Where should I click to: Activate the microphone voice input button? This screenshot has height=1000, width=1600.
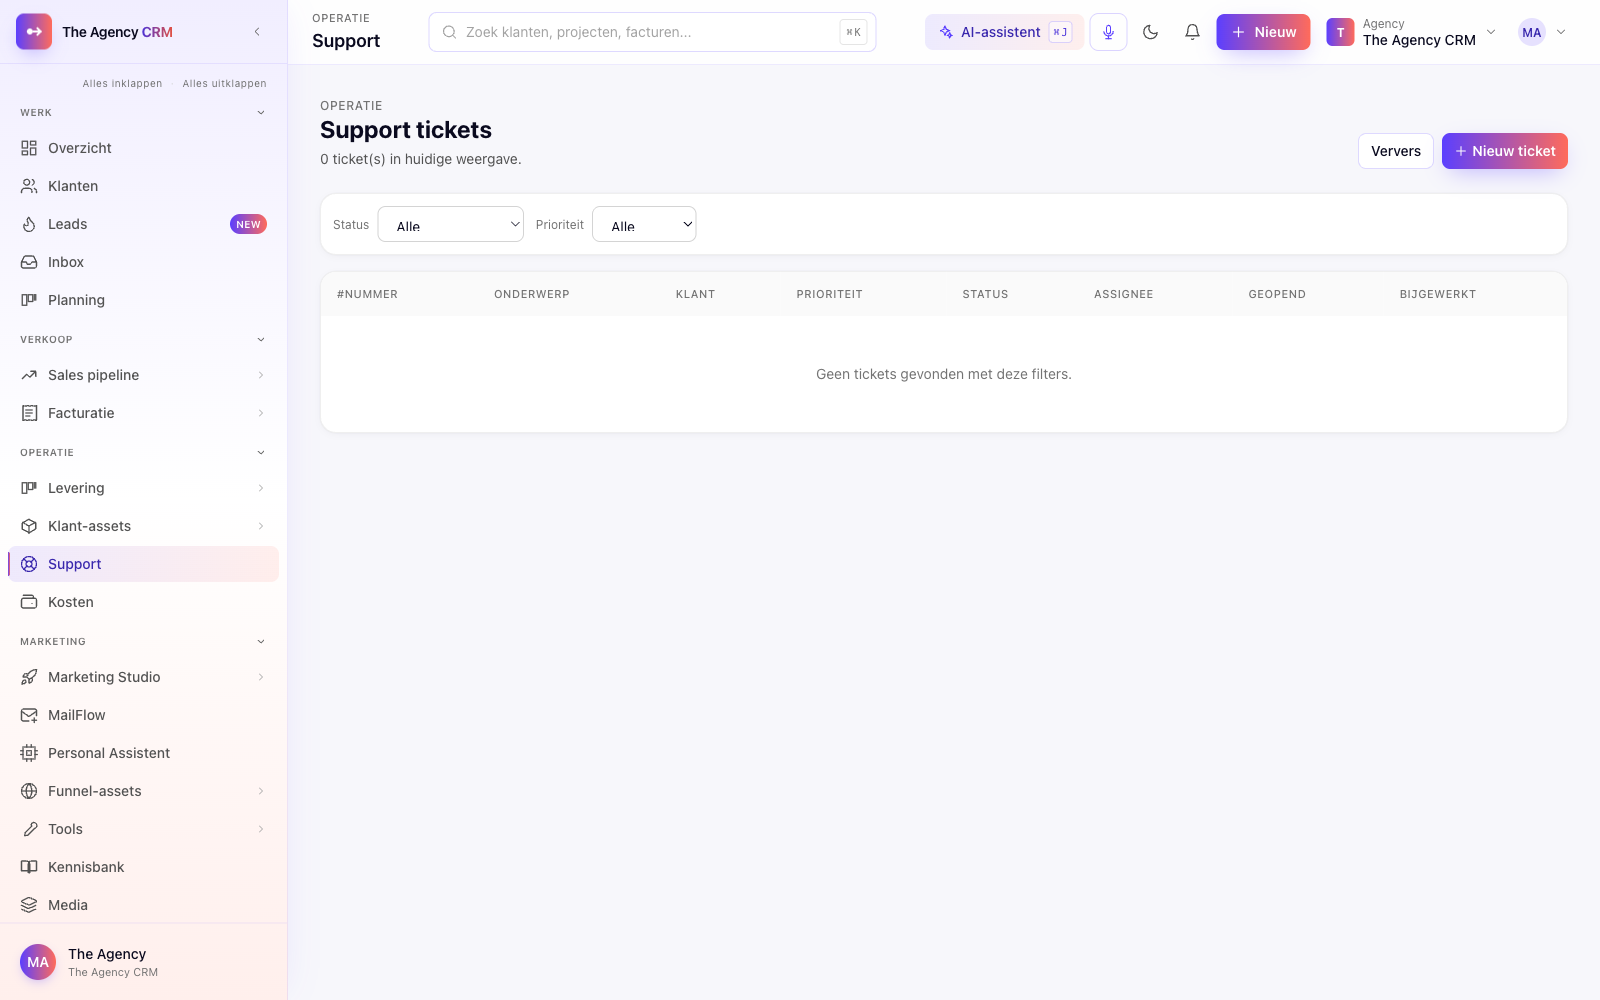coord(1108,32)
